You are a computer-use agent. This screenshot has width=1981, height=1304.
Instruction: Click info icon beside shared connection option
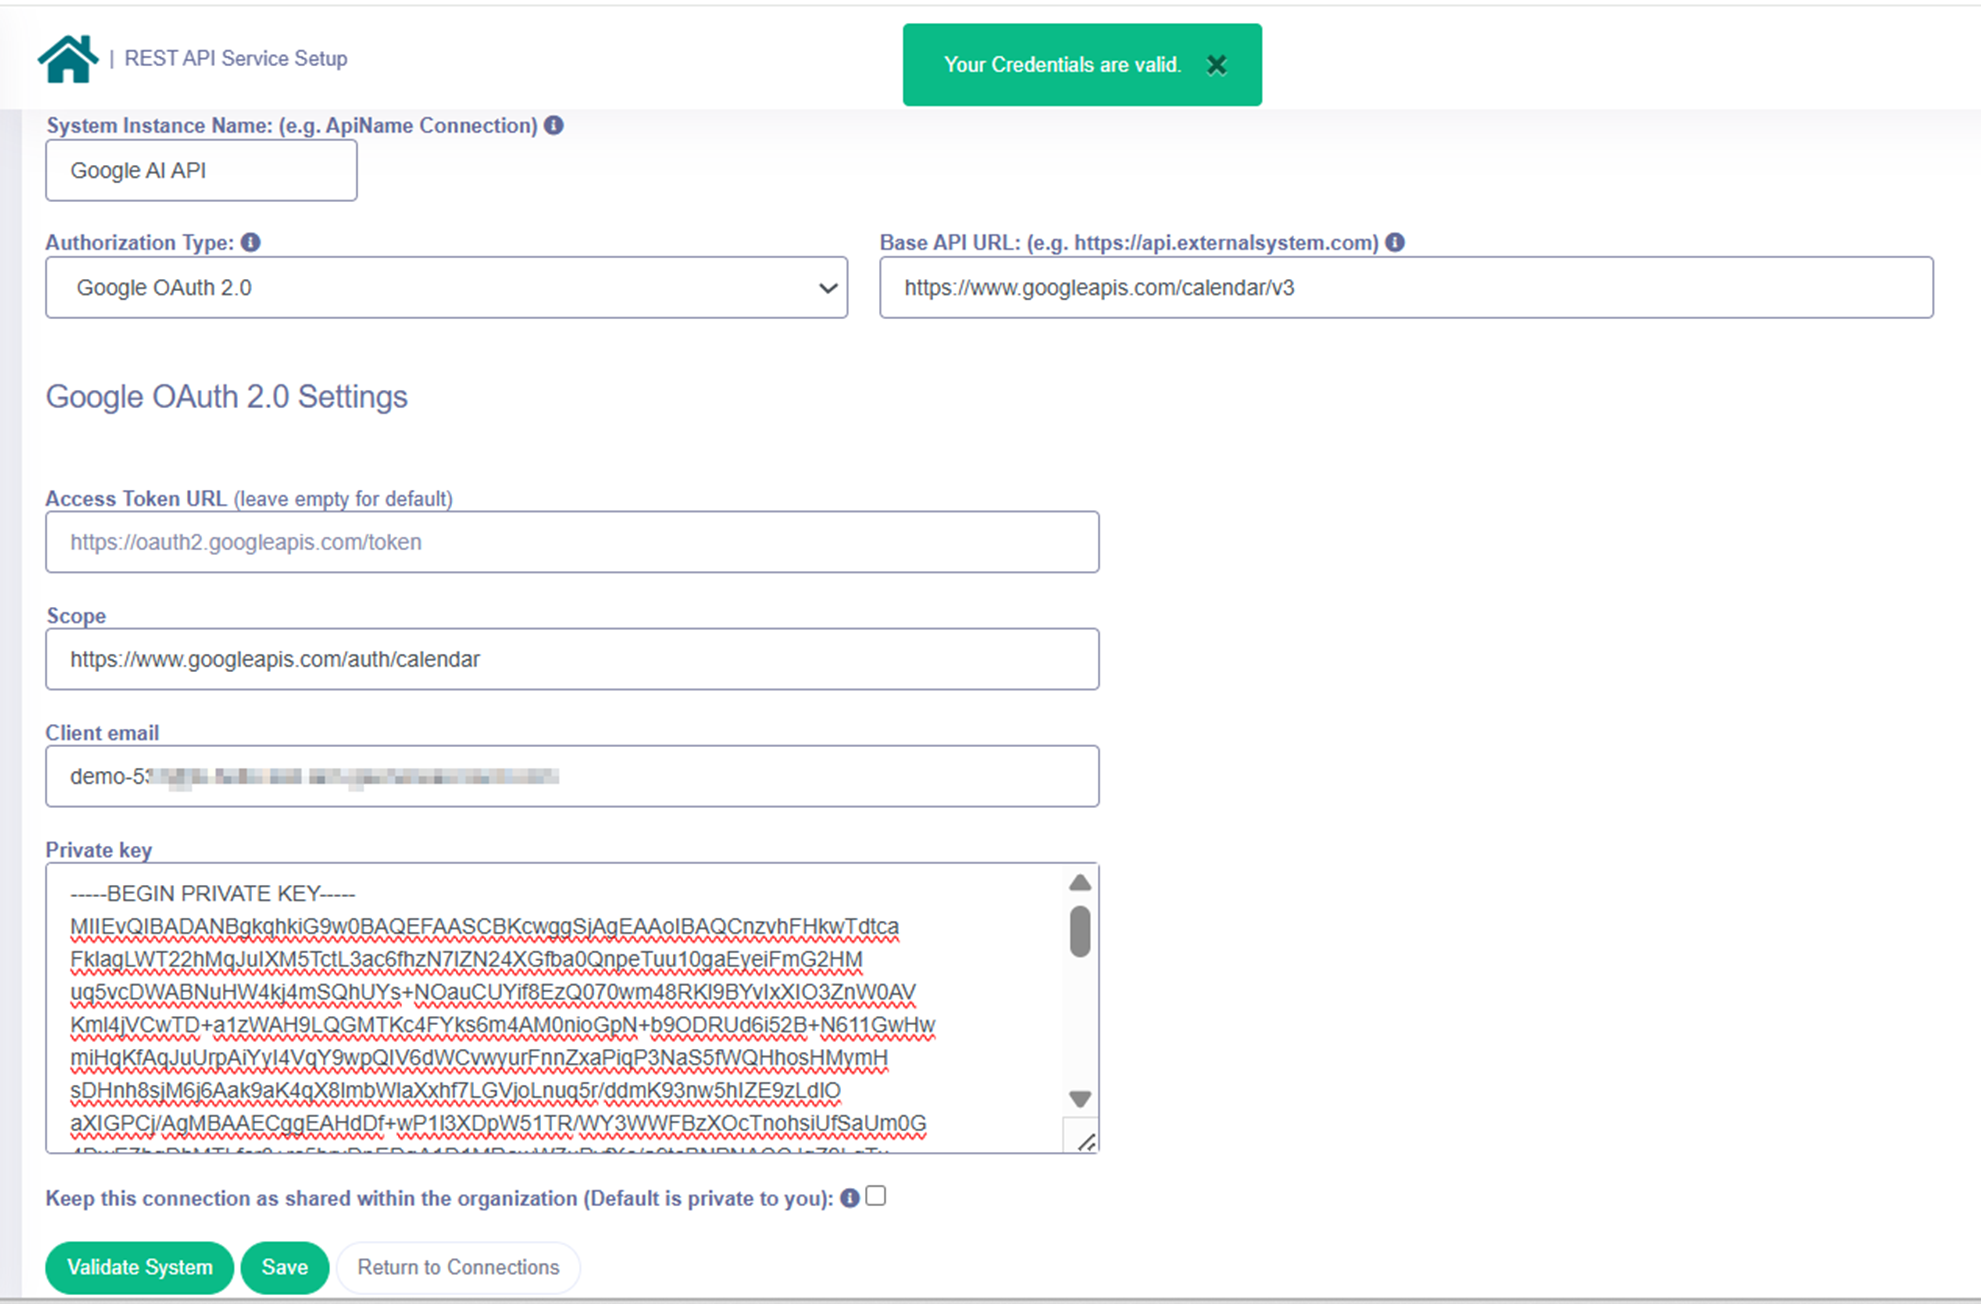tap(850, 1198)
